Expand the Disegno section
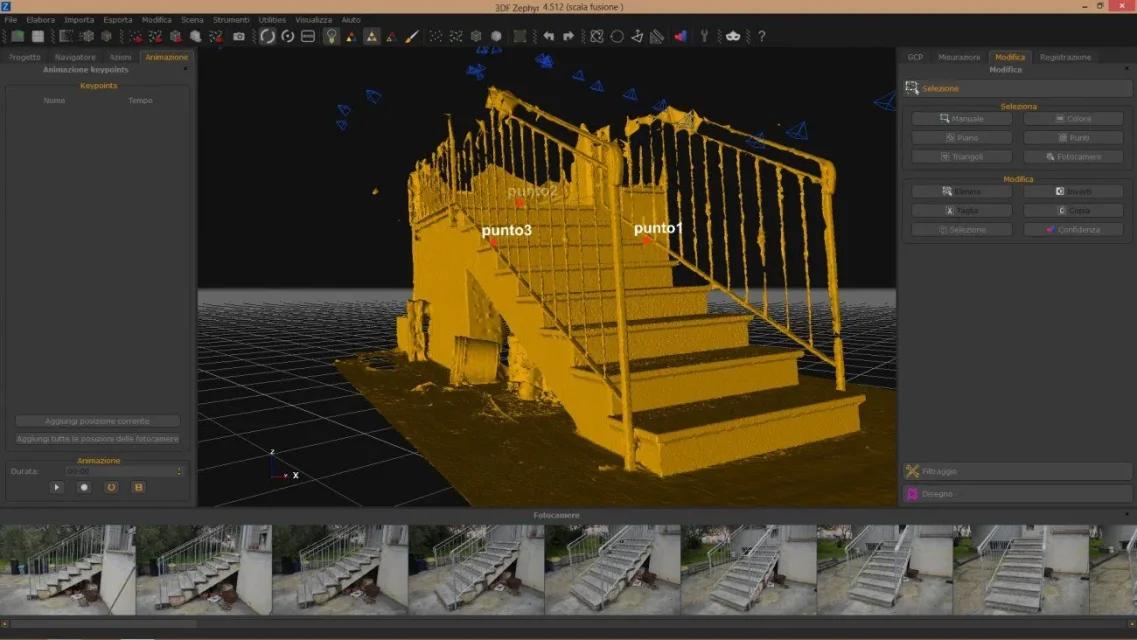 [1017, 494]
